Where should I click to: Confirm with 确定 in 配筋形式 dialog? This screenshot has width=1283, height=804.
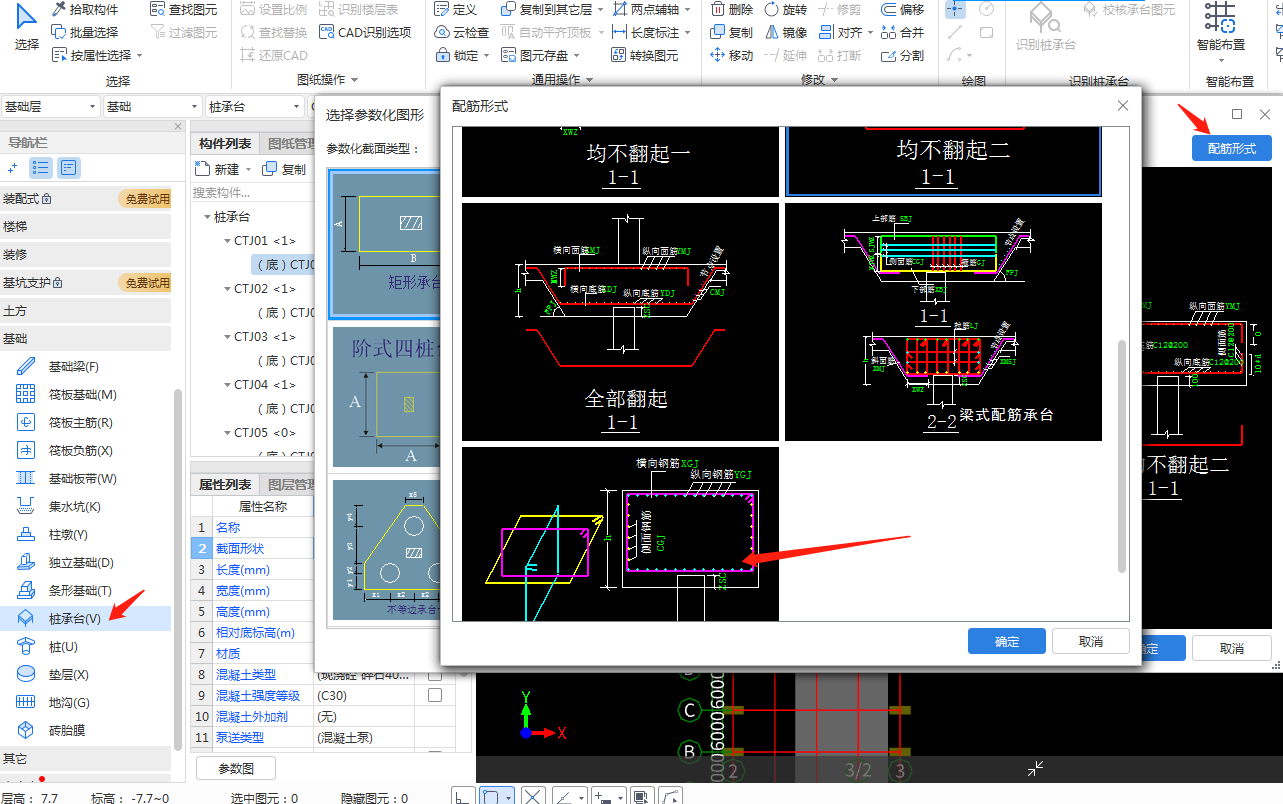(1007, 641)
